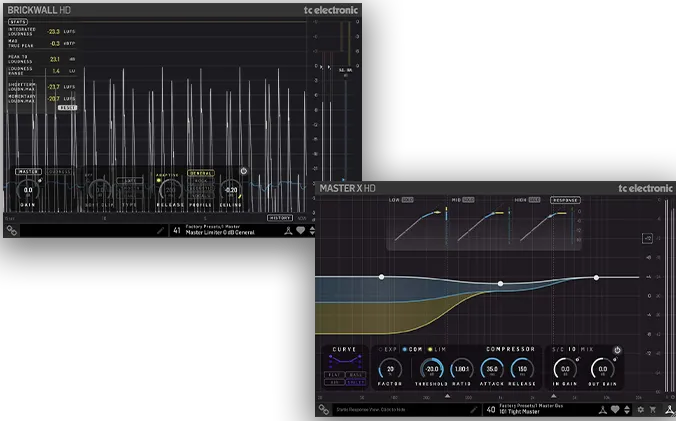The width and height of the screenshot is (676, 421).
Task: Select the highlighted Smiley curve button
Action: pos(356,382)
